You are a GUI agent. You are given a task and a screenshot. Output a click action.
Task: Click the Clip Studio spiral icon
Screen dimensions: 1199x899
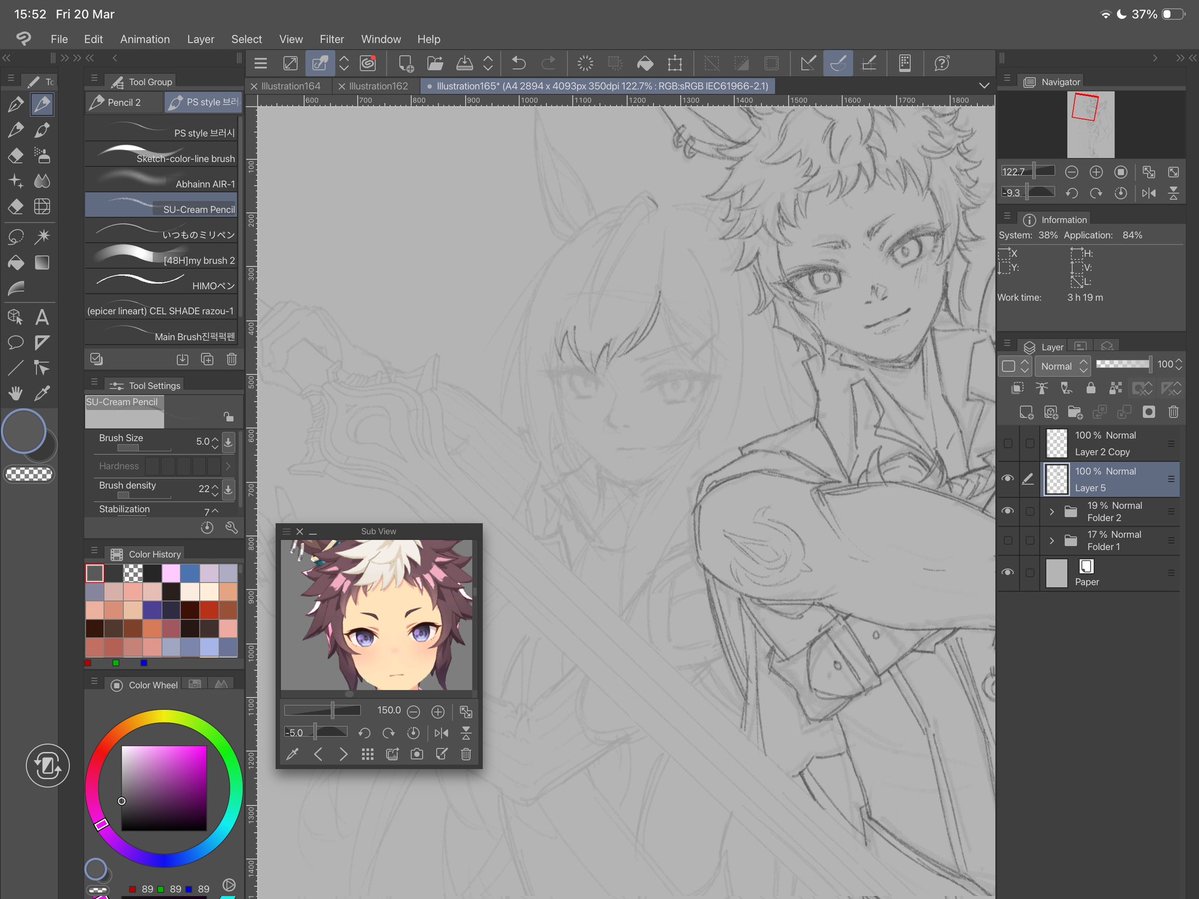pyautogui.click(x=367, y=63)
